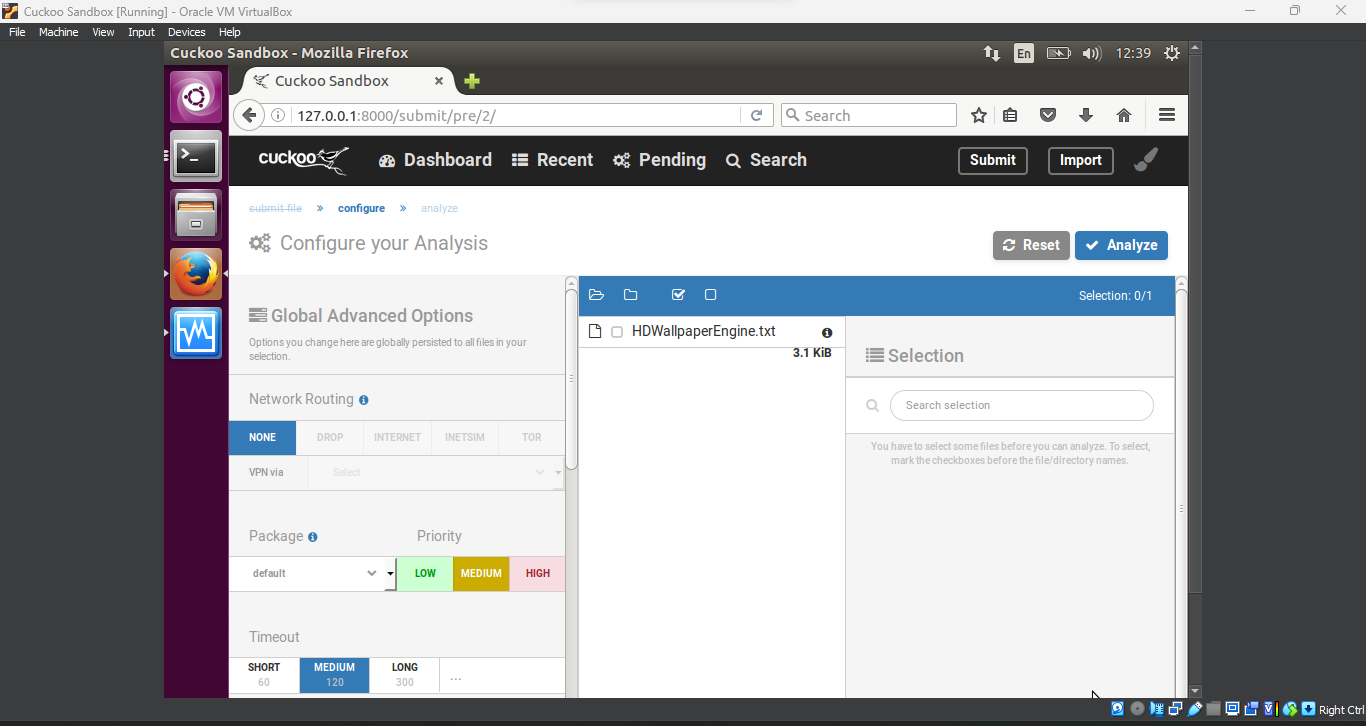Choose MEDIUM 120 timeout
This screenshot has height=726, width=1366.
click(x=334, y=675)
